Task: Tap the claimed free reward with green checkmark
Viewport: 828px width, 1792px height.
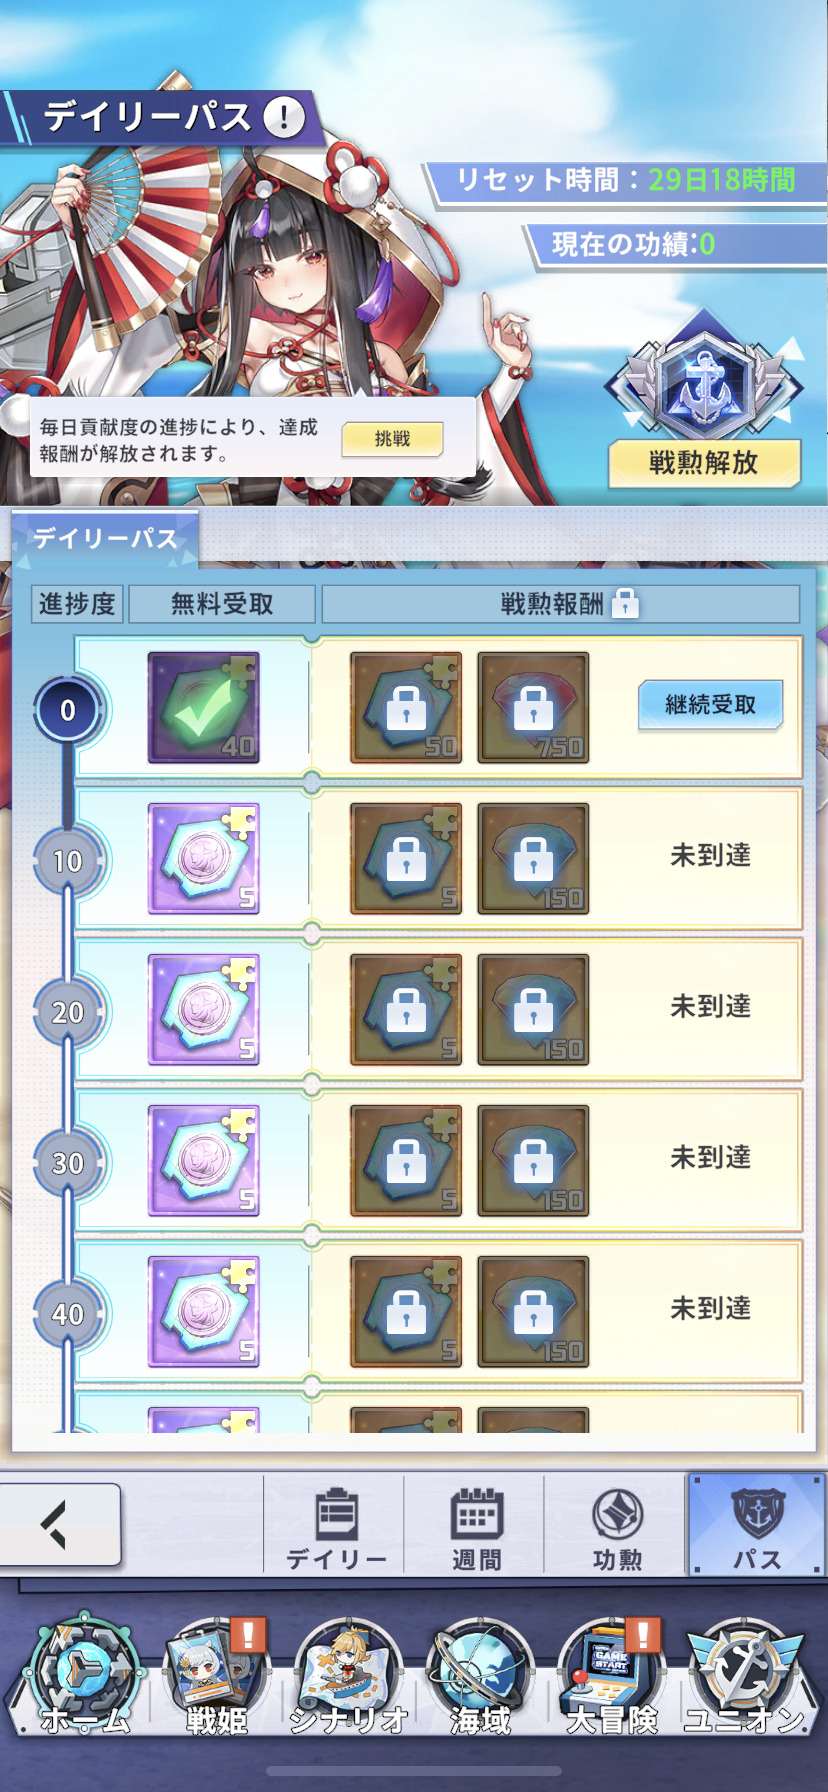Action: (204, 708)
